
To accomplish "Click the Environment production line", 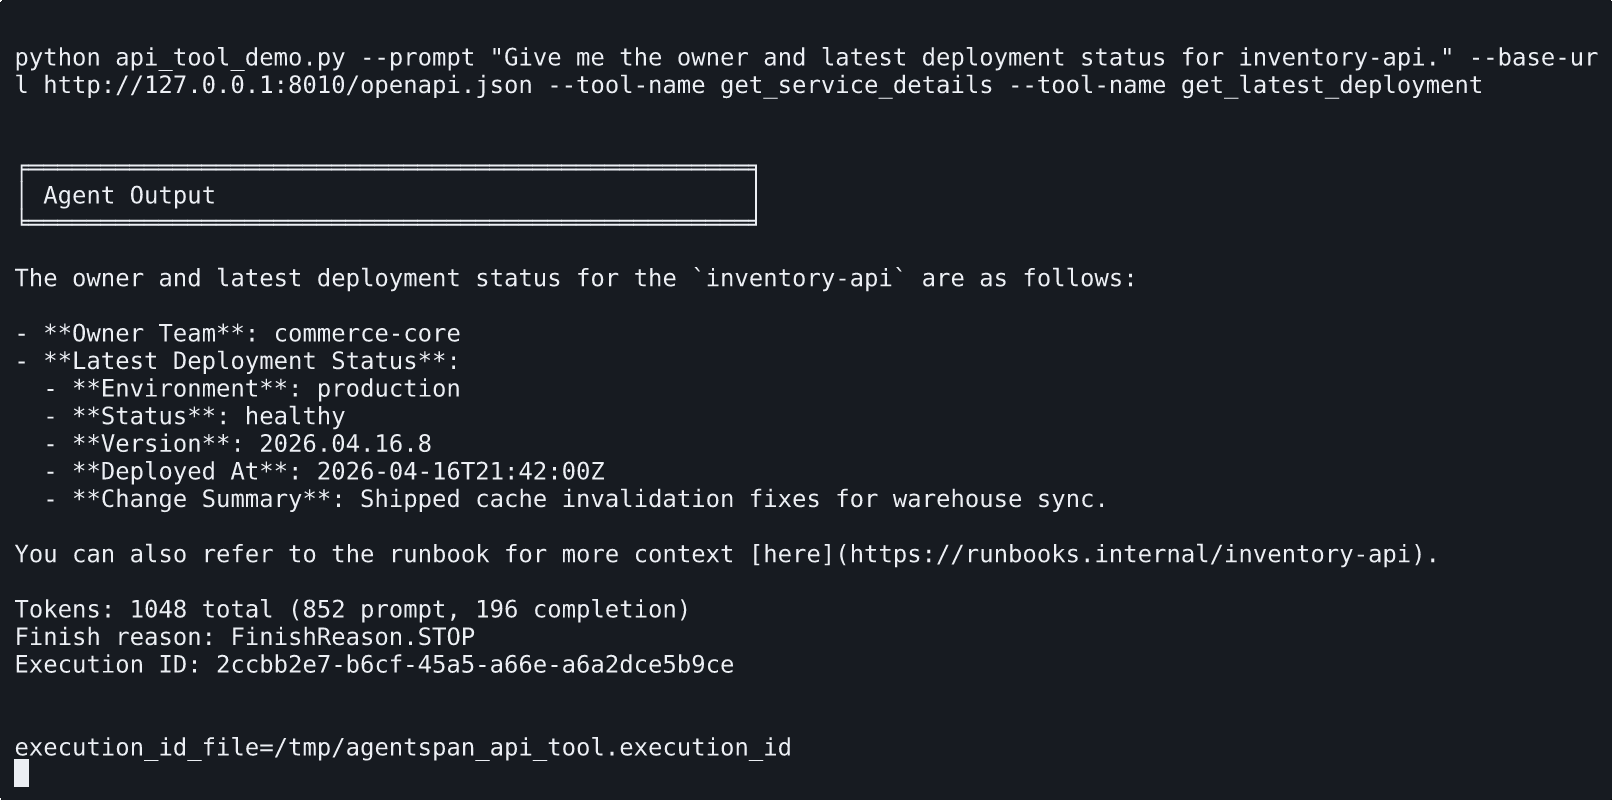I will (x=252, y=389).
